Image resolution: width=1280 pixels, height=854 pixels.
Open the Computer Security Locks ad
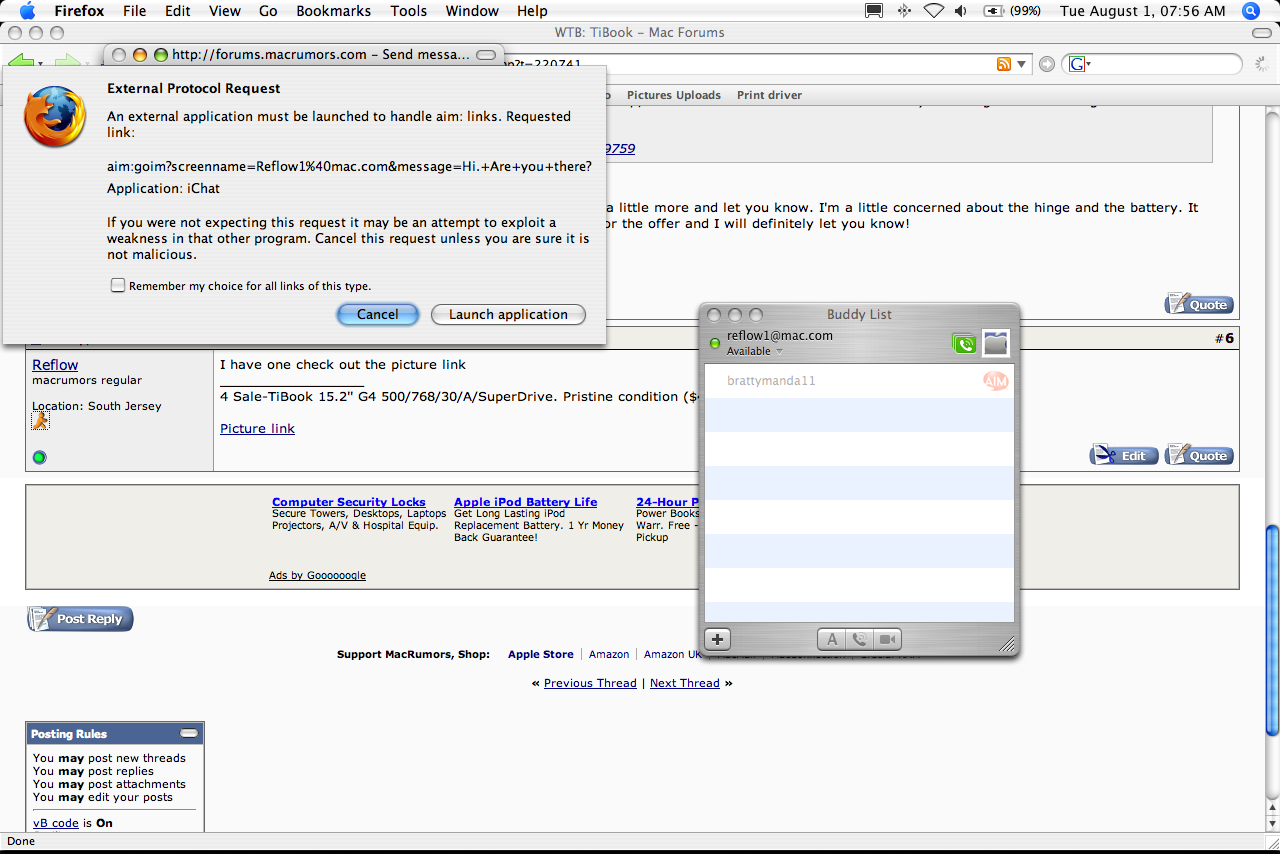(x=349, y=502)
